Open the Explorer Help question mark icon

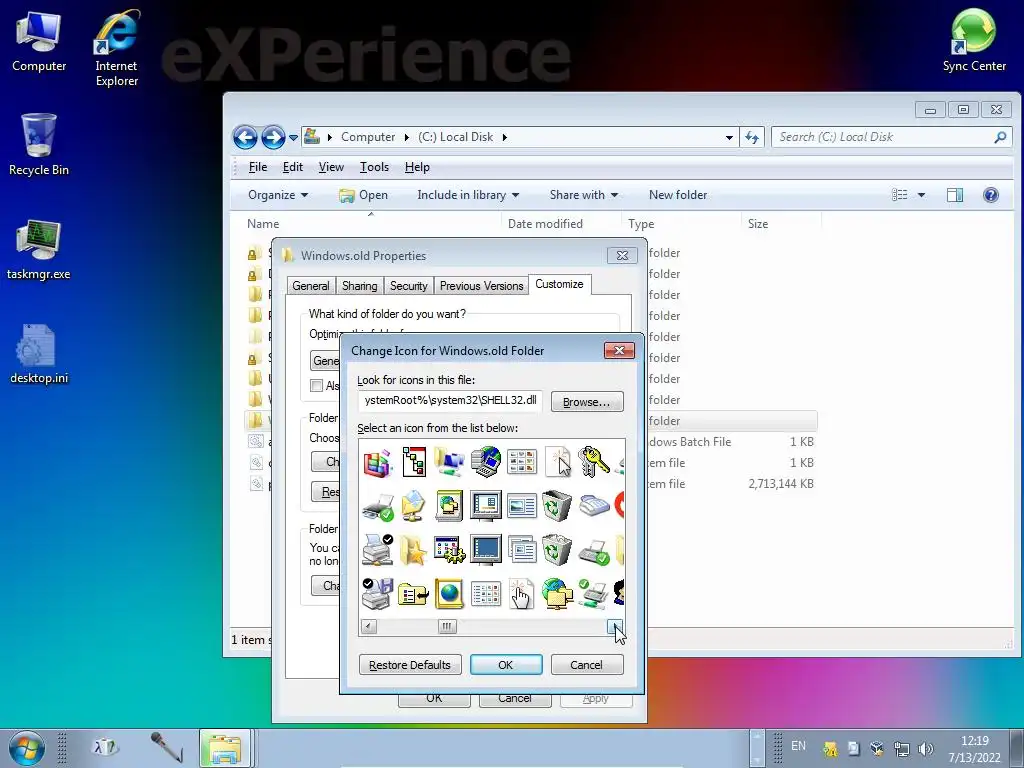pos(991,195)
